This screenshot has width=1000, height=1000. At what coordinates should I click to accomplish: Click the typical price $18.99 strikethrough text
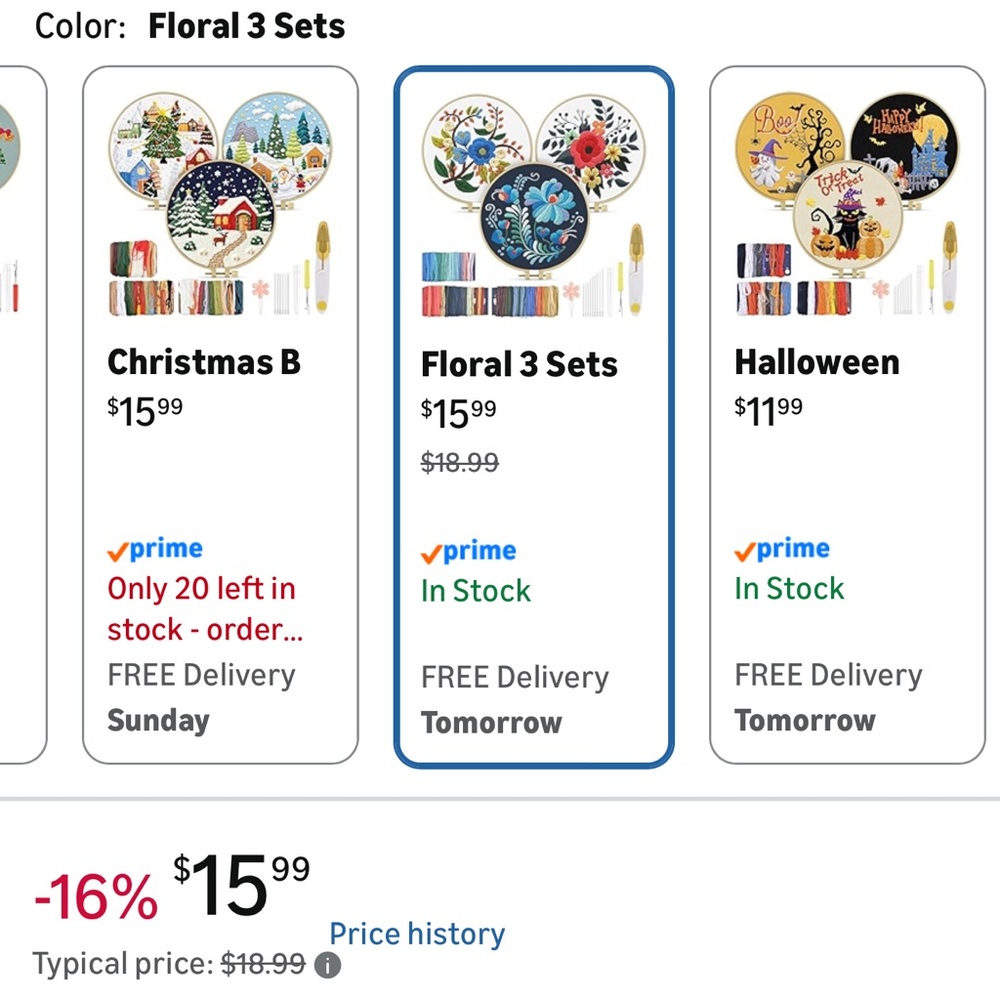pos(263,964)
